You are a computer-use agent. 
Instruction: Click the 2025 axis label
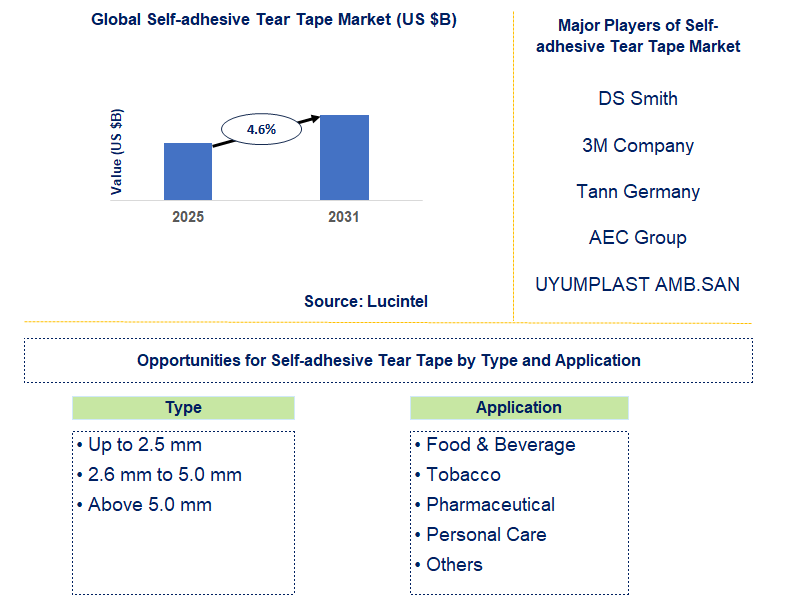188,217
